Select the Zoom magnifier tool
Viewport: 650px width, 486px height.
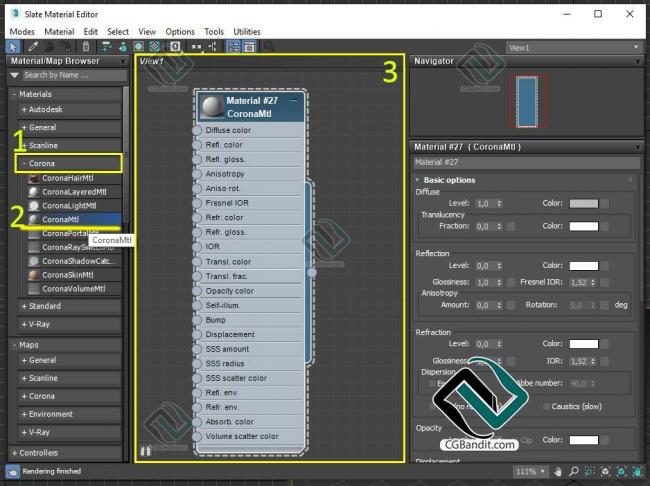tap(574, 471)
